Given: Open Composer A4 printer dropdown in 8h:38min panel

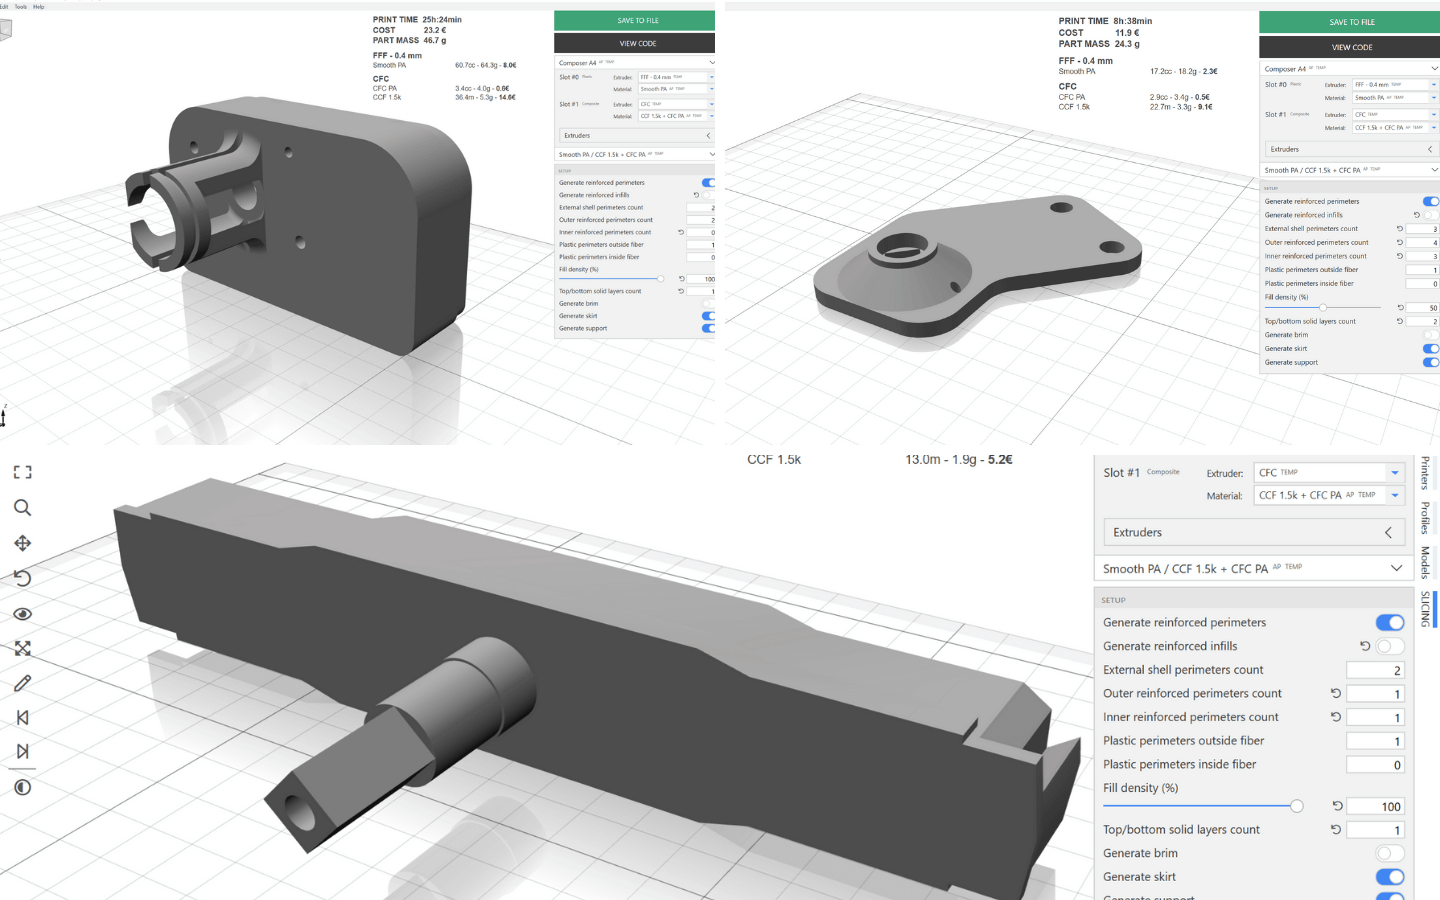Looking at the screenshot, I should click(1349, 69).
